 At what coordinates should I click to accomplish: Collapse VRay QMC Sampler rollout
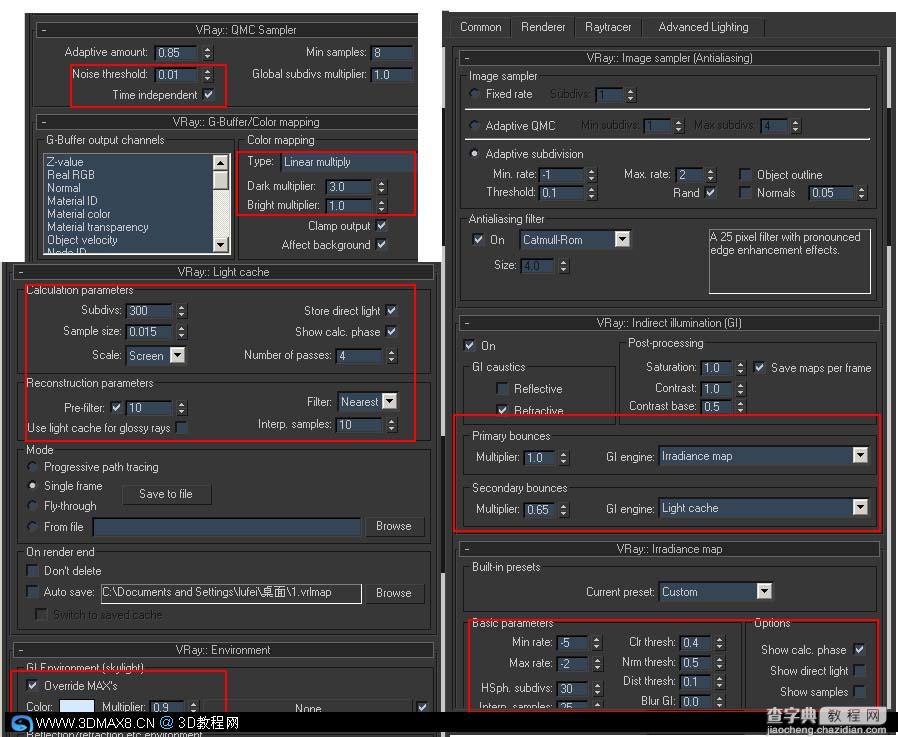tap(44, 30)
